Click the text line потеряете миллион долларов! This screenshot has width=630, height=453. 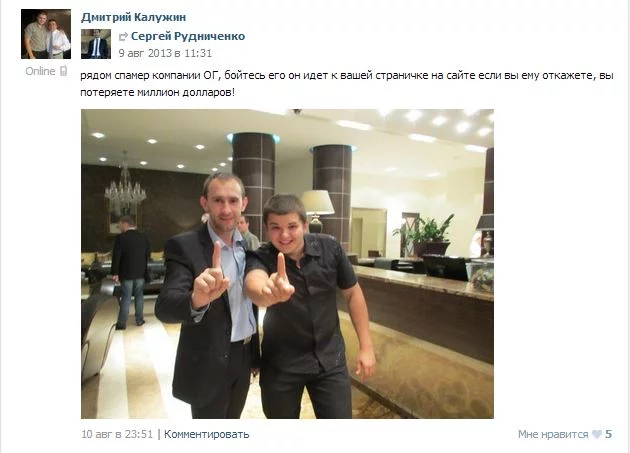tap(158, 92)
